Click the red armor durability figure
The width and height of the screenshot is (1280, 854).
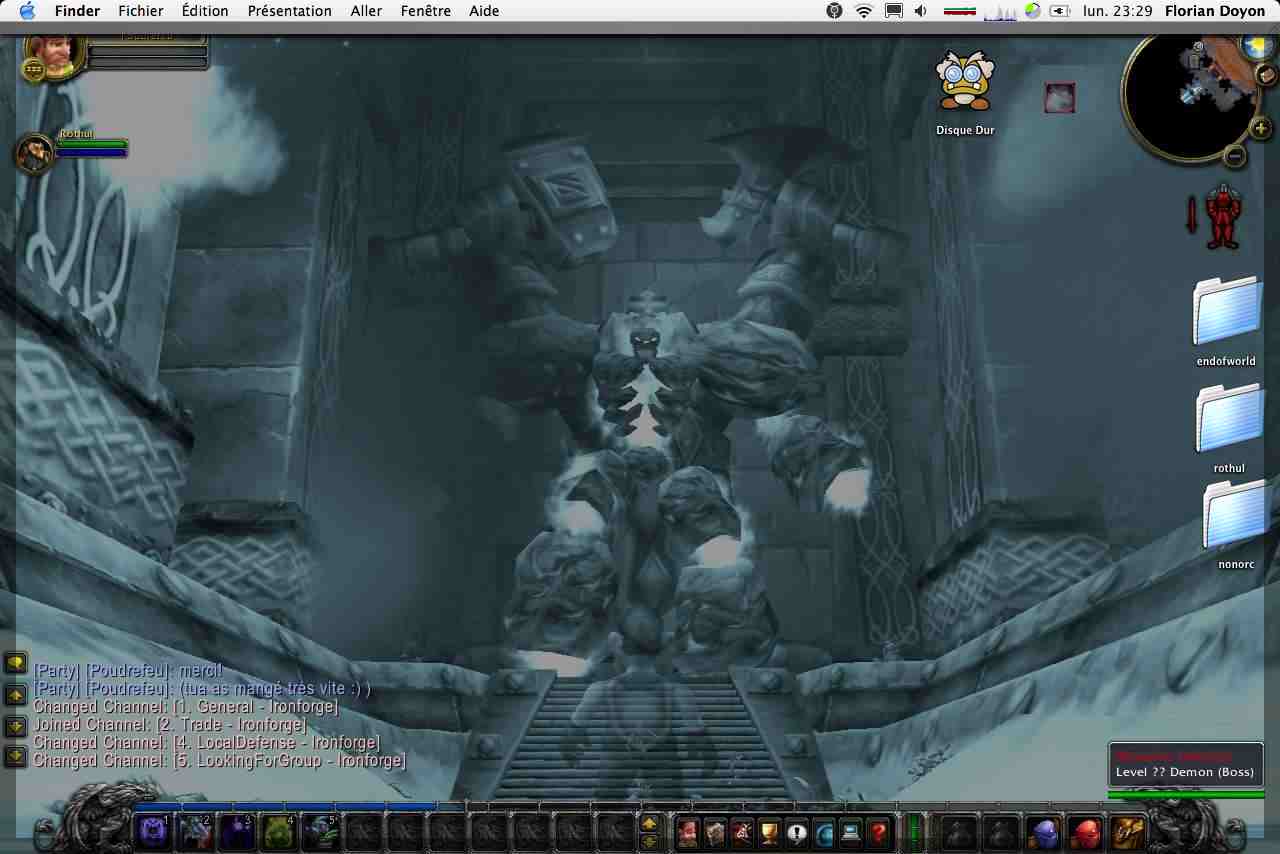(x=1222, y=217)
